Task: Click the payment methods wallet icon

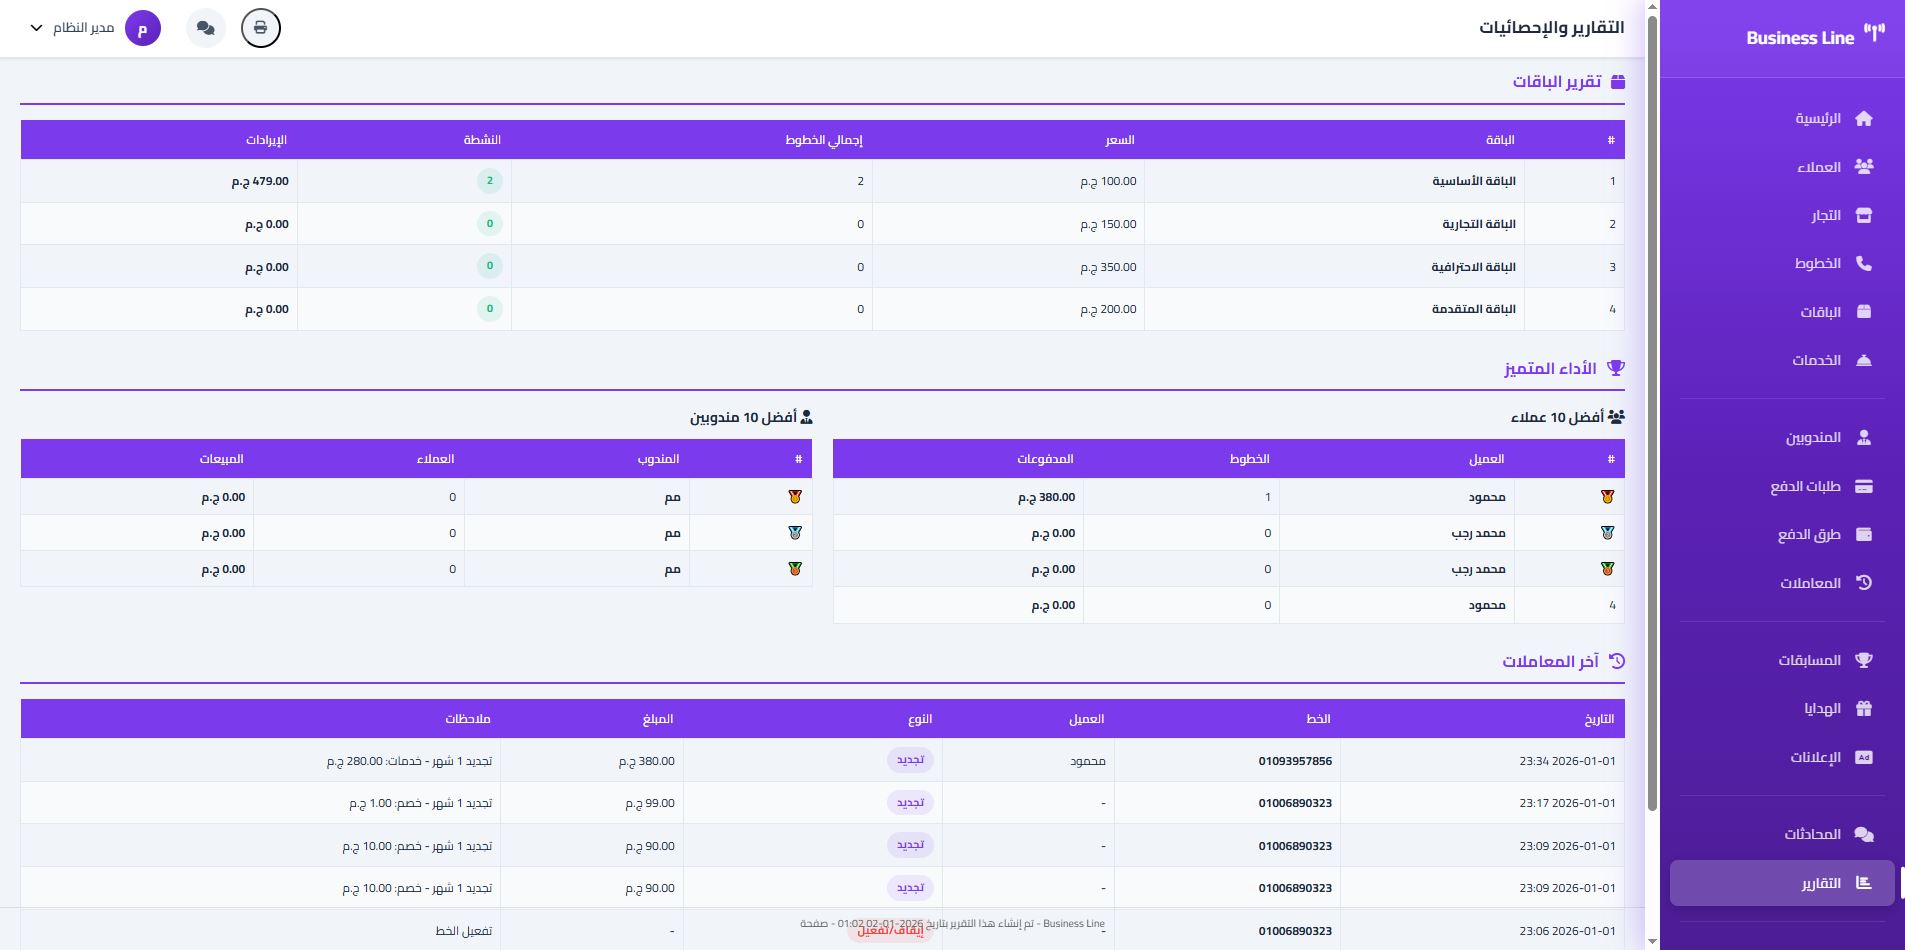Action: point(1863,535)
